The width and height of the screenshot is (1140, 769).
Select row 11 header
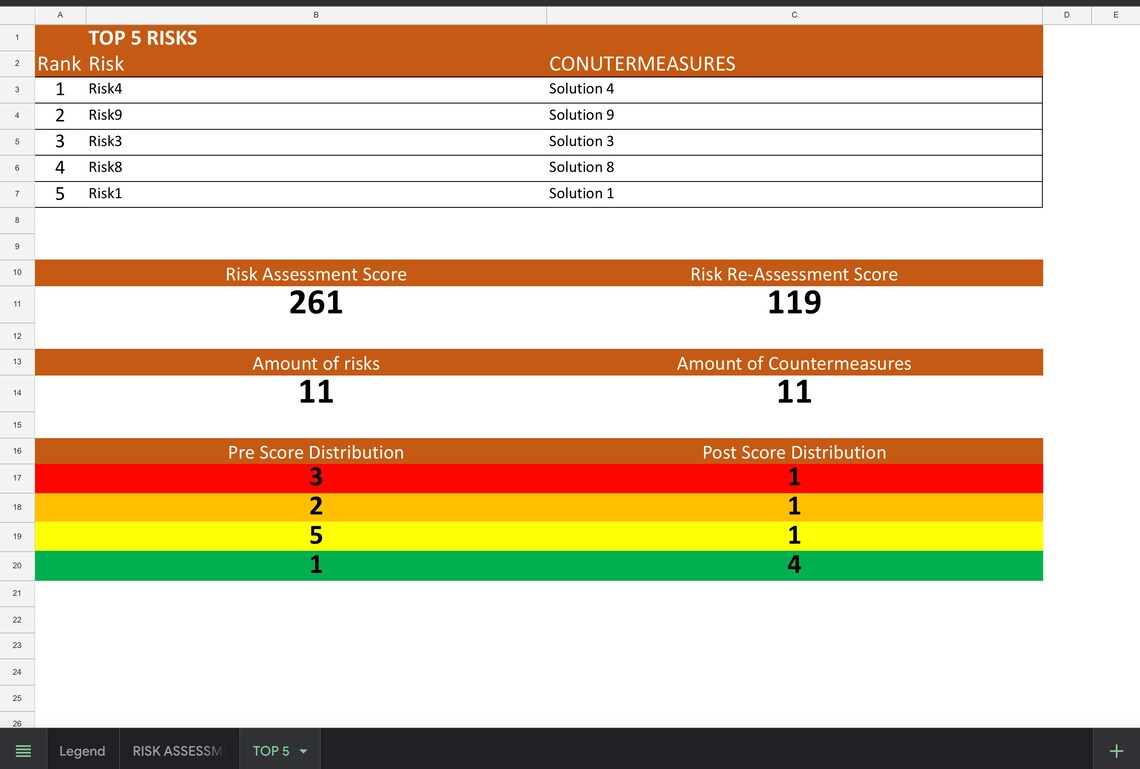point(16,303)
